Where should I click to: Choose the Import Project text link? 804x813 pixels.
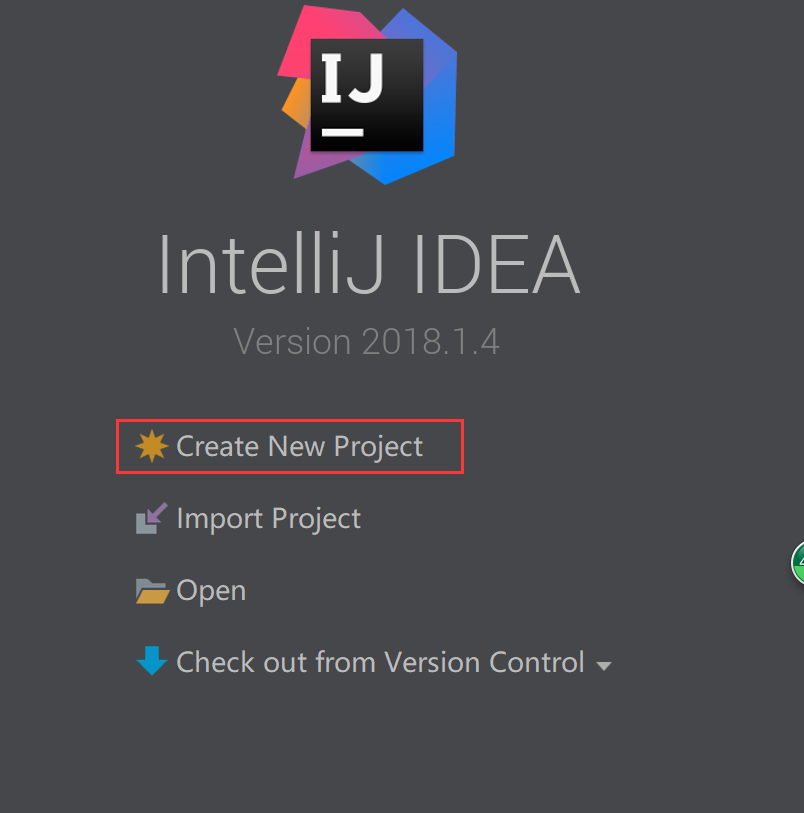coord(268,519)
